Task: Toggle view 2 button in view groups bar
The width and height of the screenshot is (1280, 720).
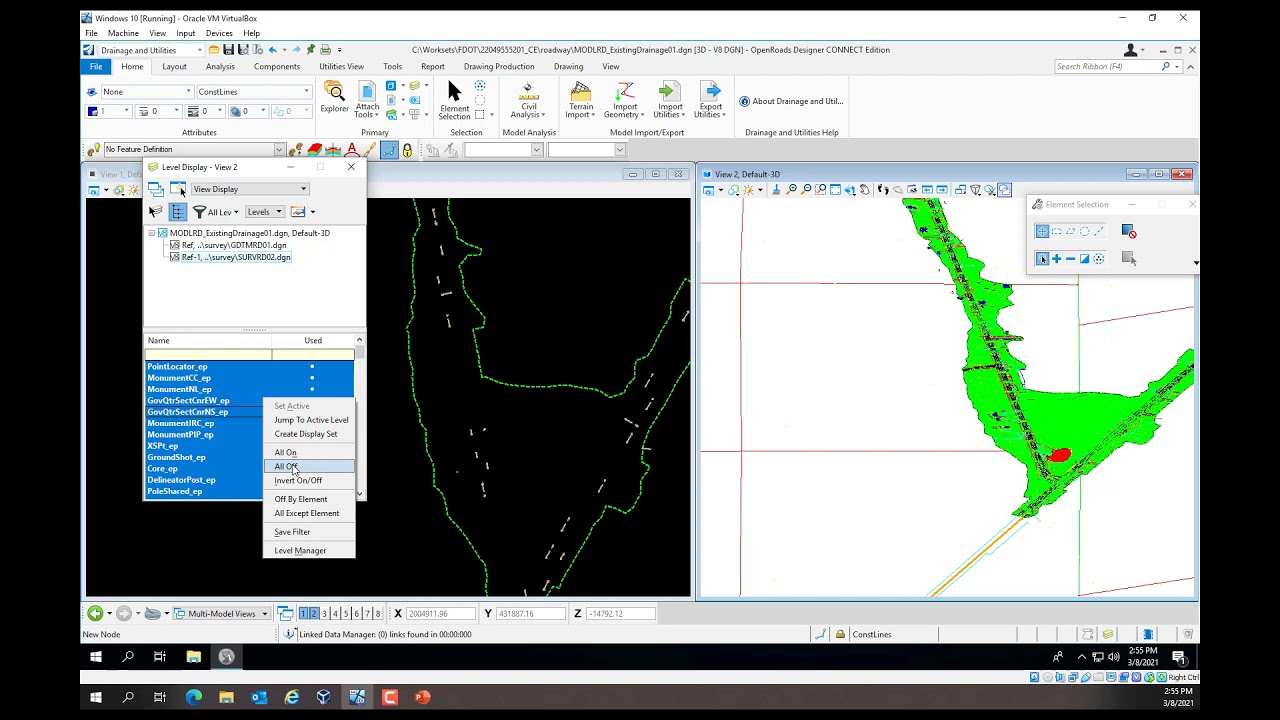Action: [x=314, y=613]
